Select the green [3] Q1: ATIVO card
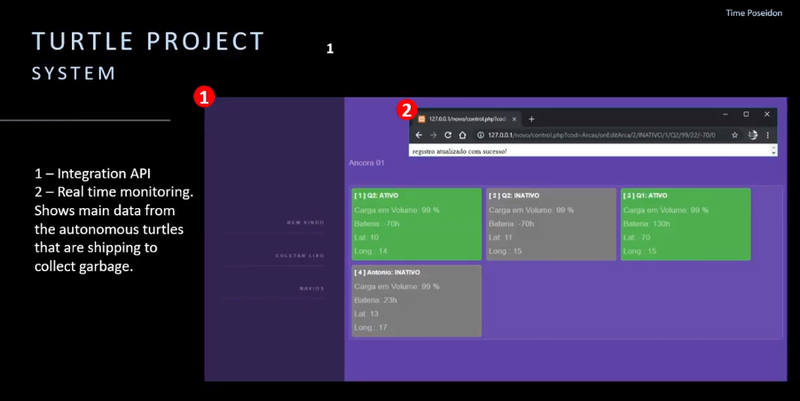 point(685,223)
